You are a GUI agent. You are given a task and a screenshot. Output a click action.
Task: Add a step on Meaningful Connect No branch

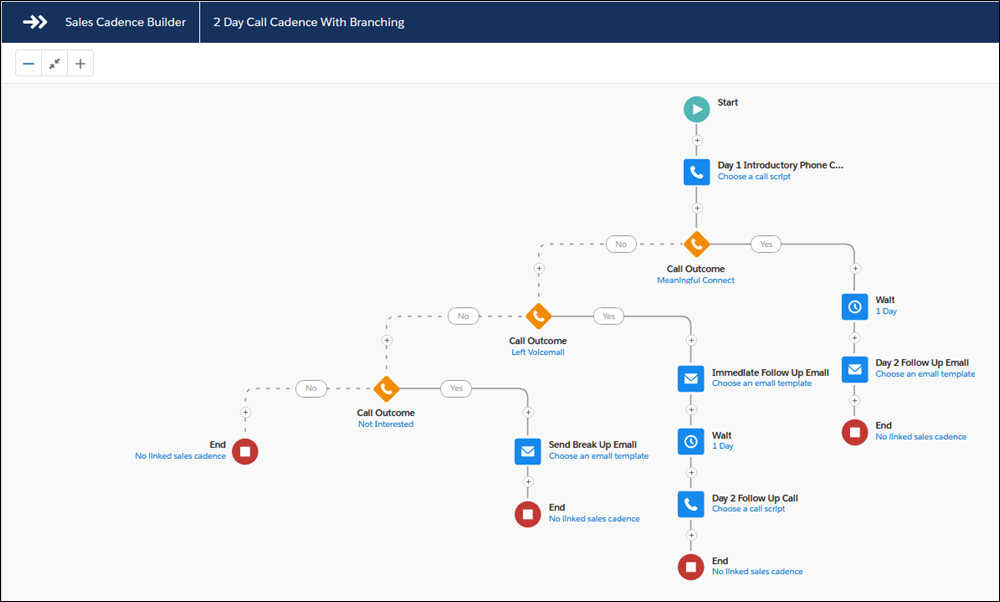pyautogui.click(x=539, y=268)
